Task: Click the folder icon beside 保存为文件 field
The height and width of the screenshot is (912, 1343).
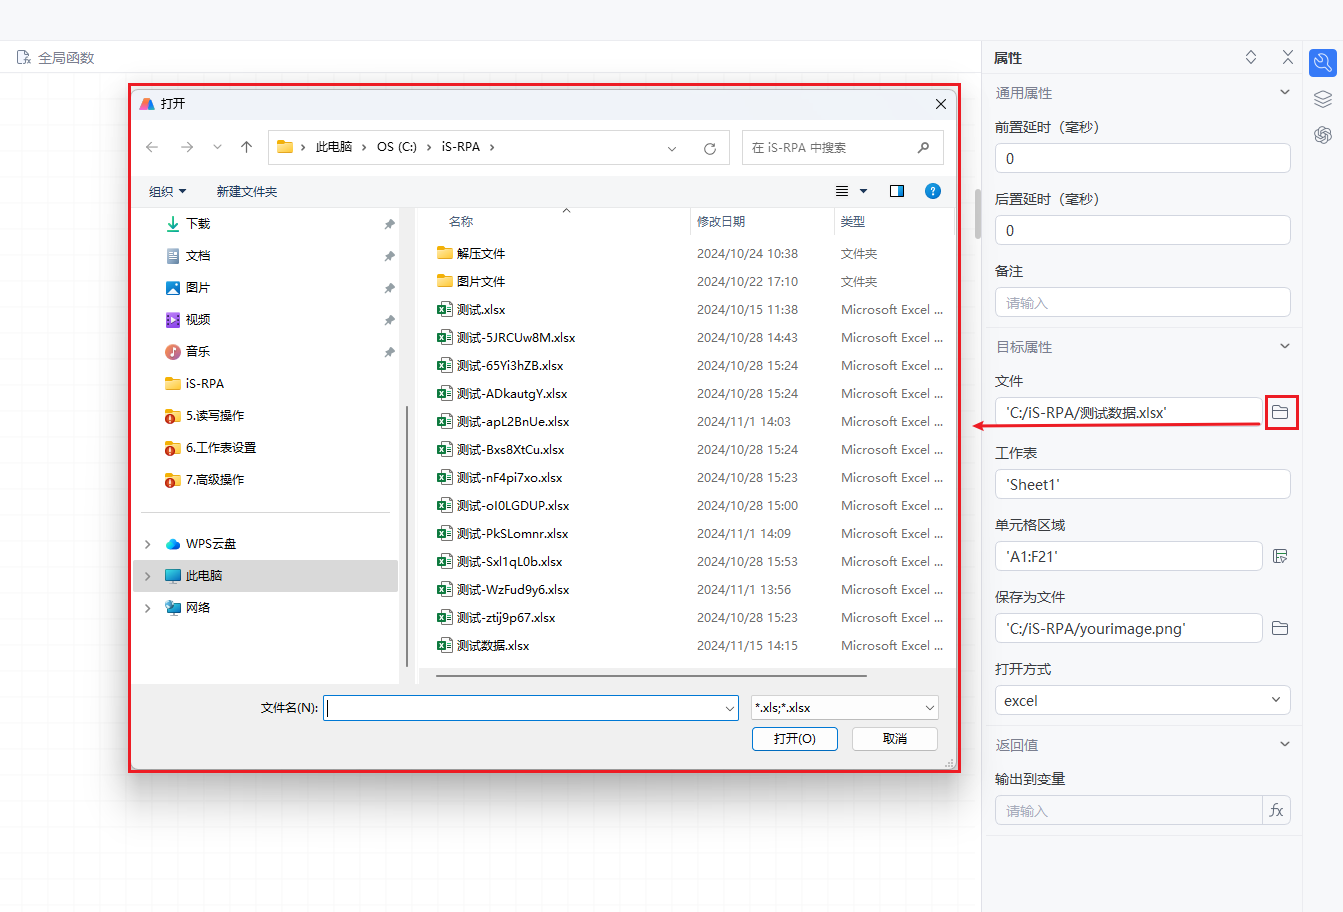Action: click(x=1280, y=628)
